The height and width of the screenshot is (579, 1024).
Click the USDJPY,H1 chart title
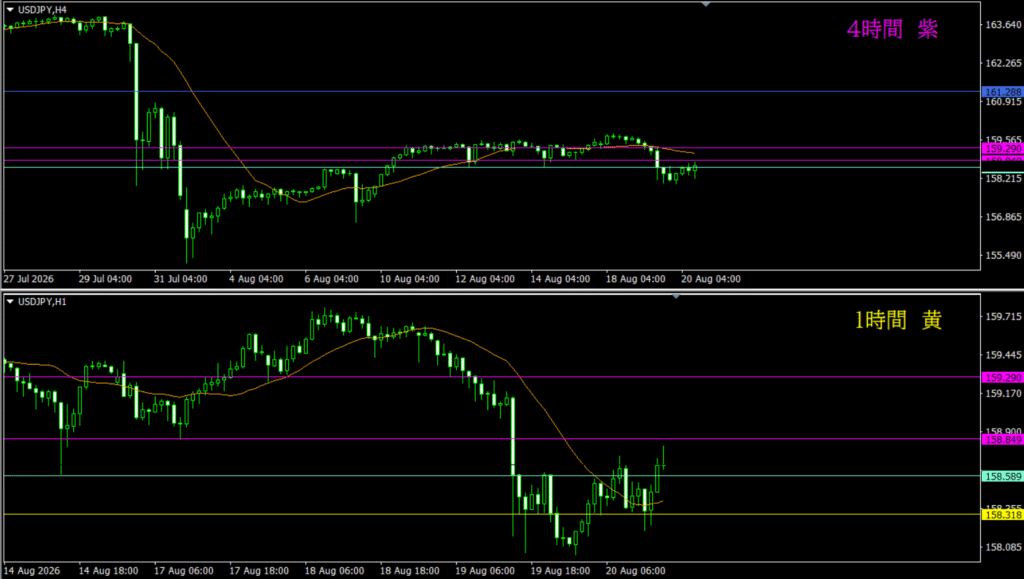pyautogui.click(x=42, y=302)
